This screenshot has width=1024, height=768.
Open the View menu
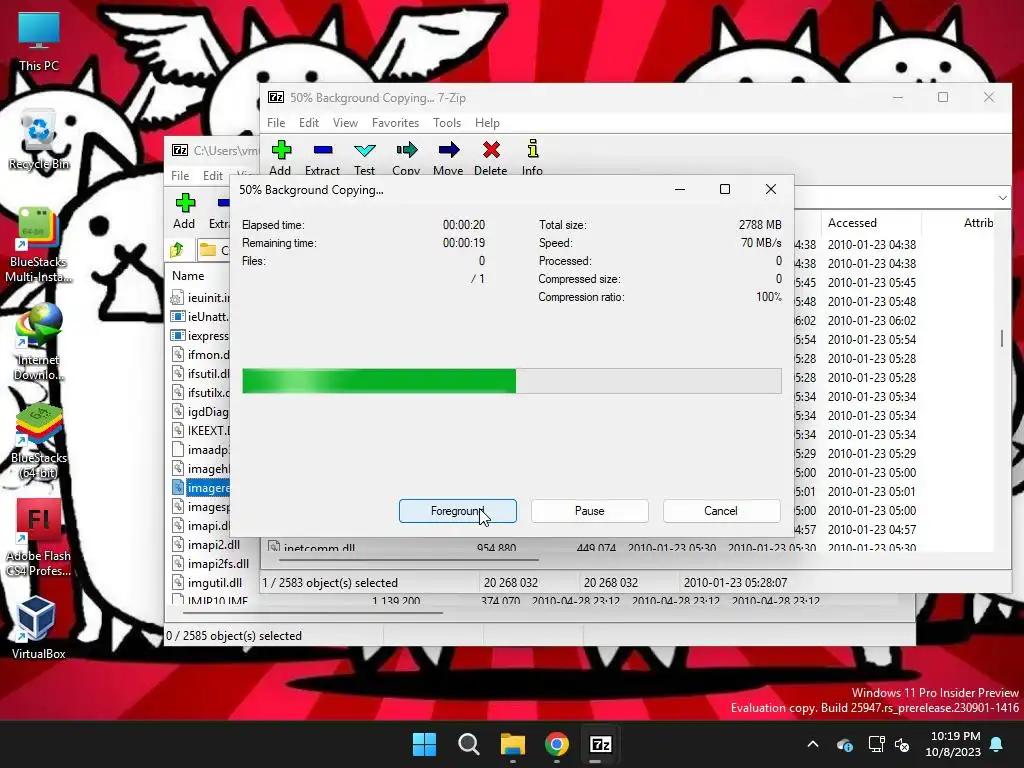click(345, 123)
